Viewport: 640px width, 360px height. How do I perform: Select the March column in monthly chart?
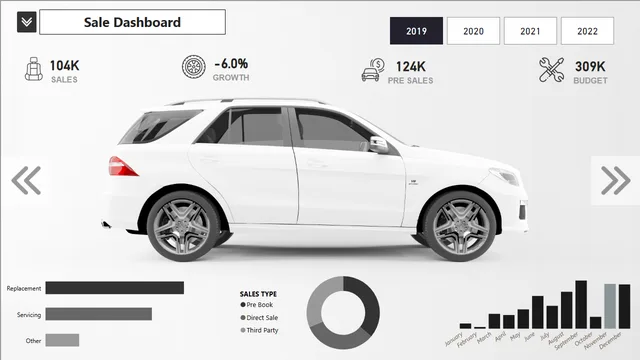click(x=494, y=321)
